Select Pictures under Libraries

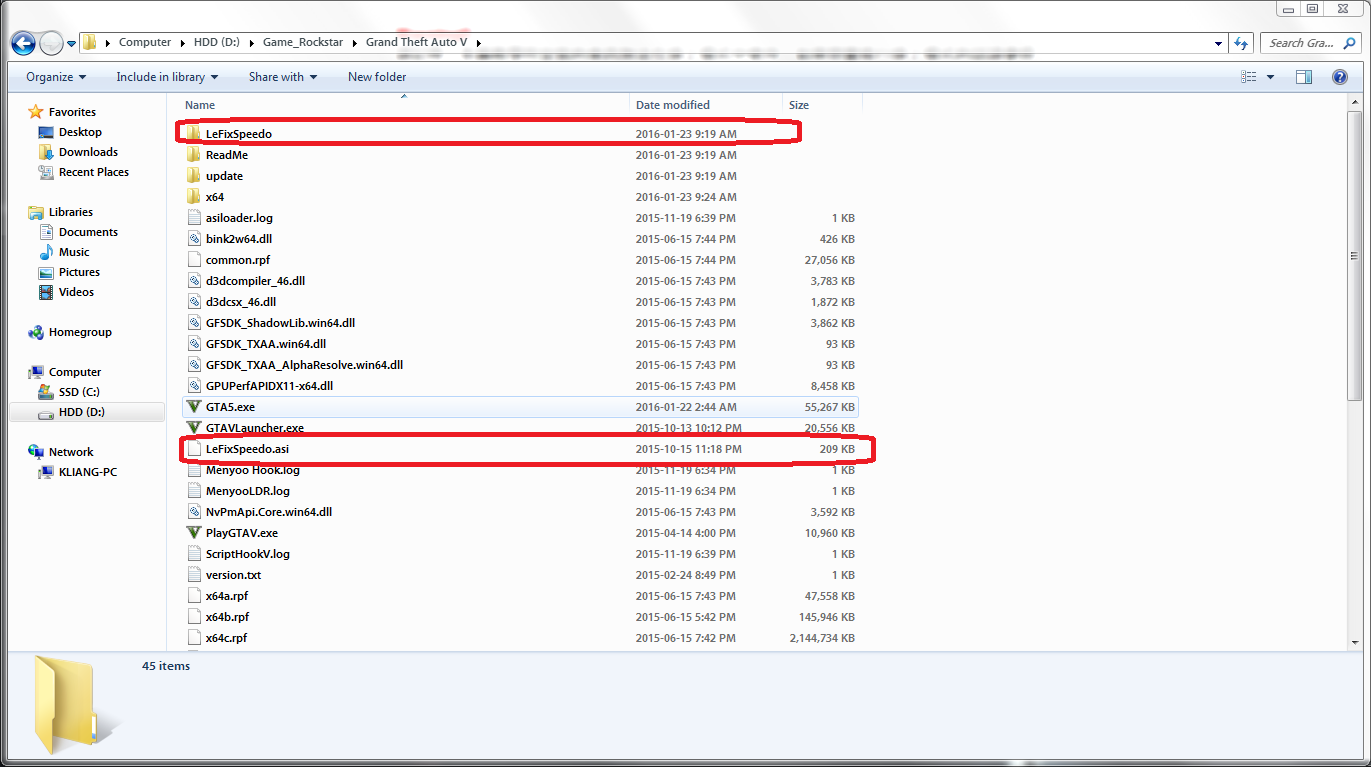coord(79,272)
